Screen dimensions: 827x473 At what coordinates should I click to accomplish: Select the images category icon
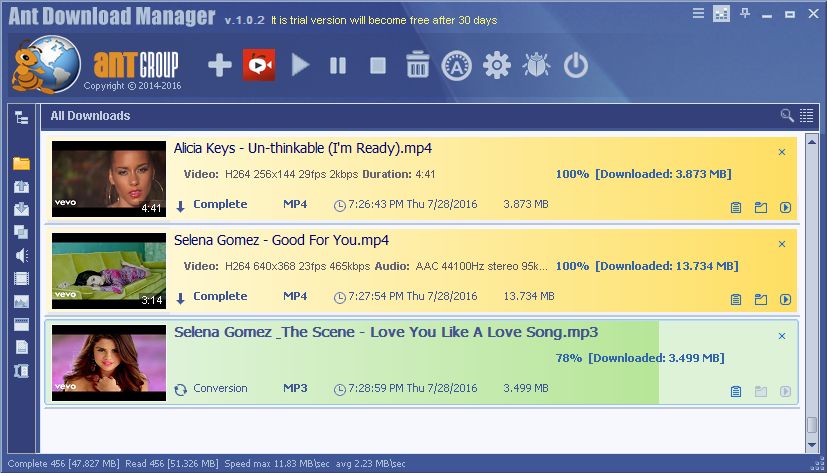point(22,301)
